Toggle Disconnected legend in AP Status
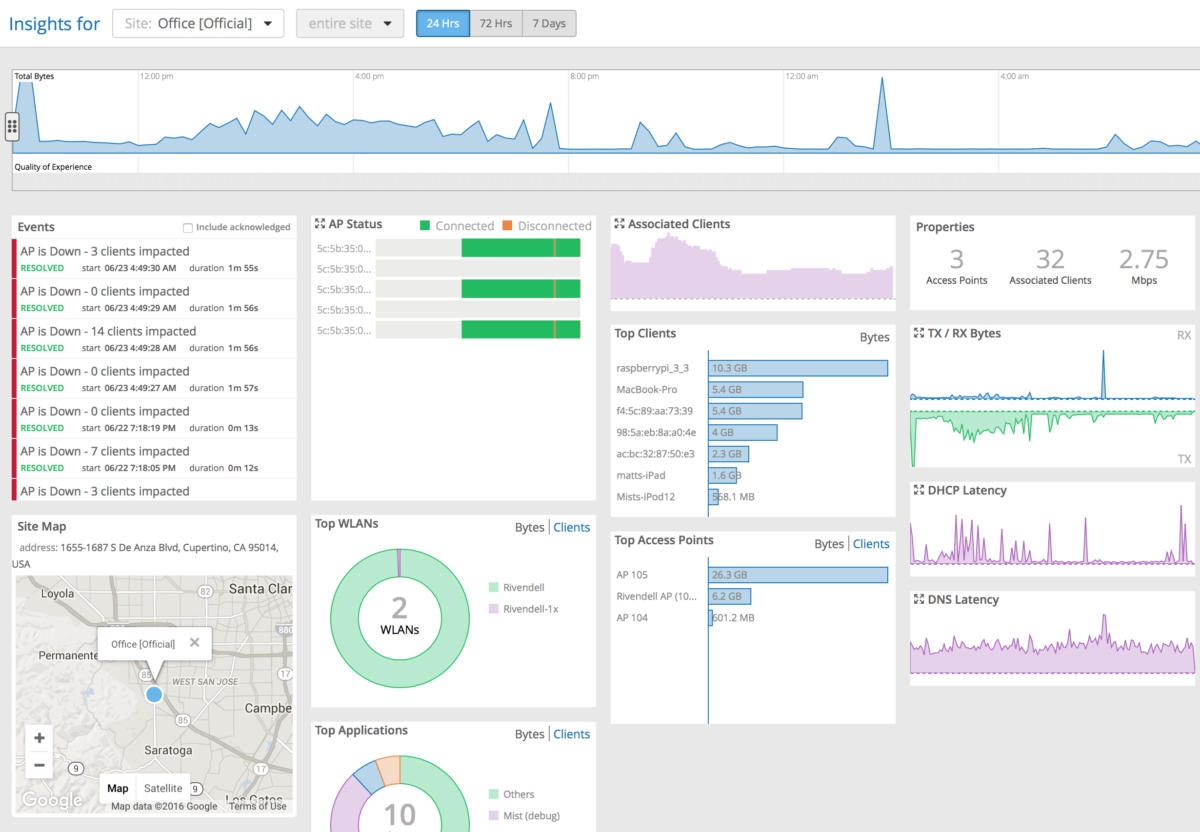 point(547,226)
